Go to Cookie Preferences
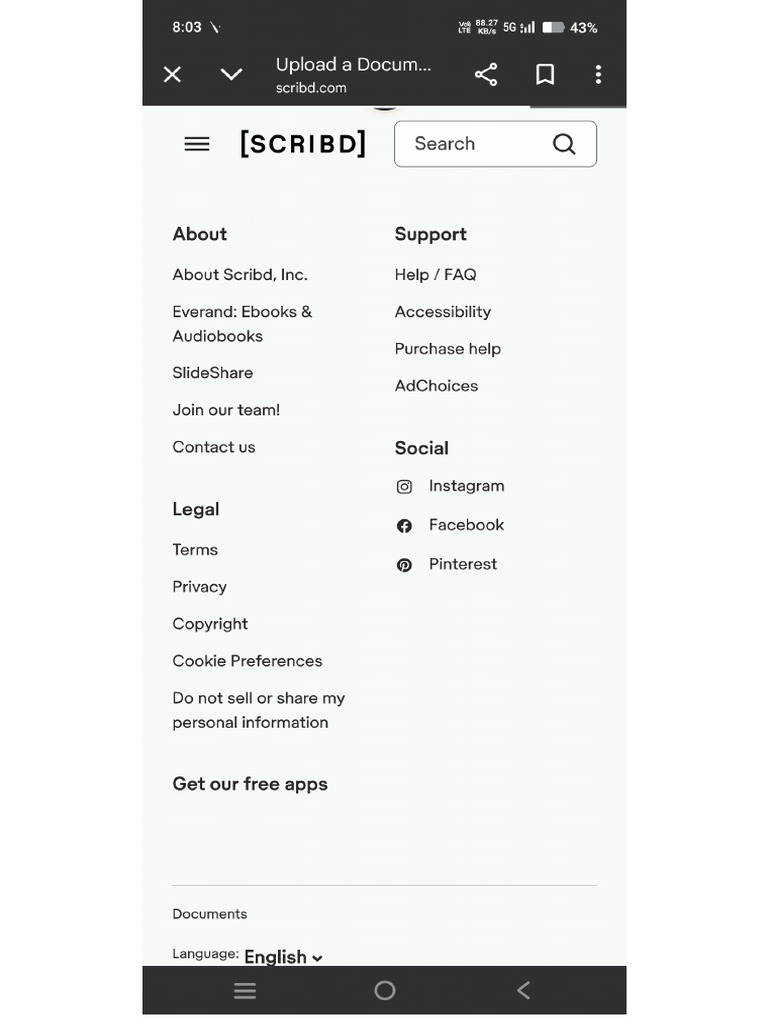 click(247, 661)
